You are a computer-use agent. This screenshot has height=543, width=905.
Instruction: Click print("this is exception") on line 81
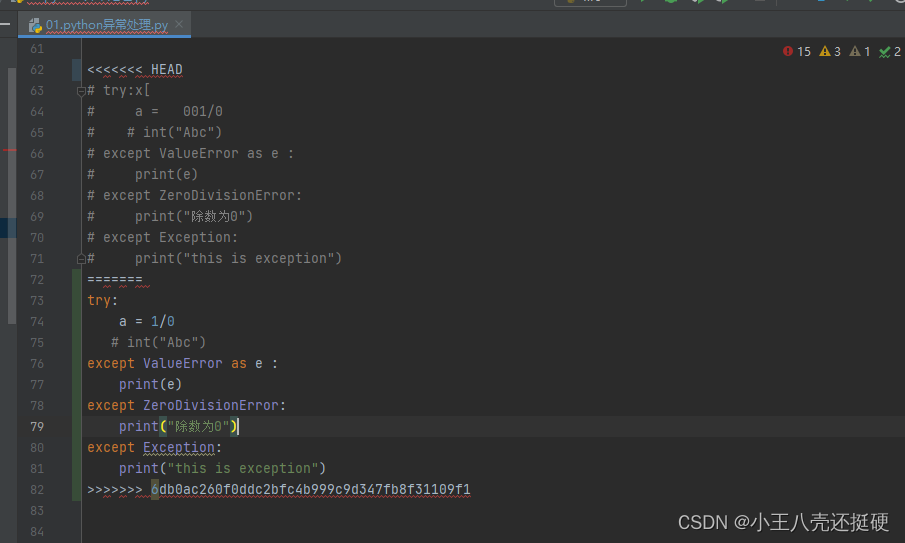pyautogui.click(x=222, y=468)
